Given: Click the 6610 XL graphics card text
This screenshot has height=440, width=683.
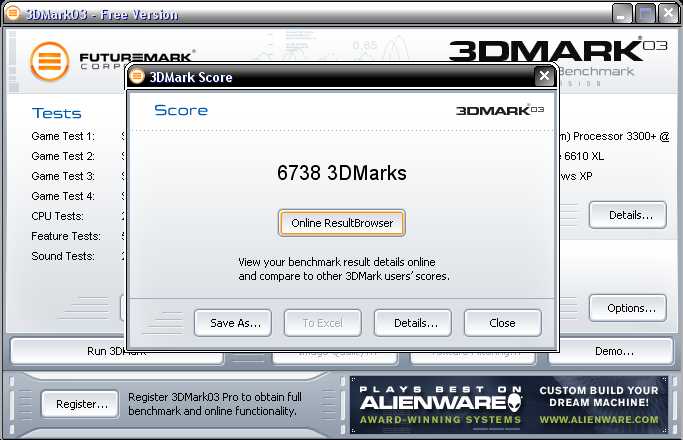Looking at the screenshot, I should (582, 156).
